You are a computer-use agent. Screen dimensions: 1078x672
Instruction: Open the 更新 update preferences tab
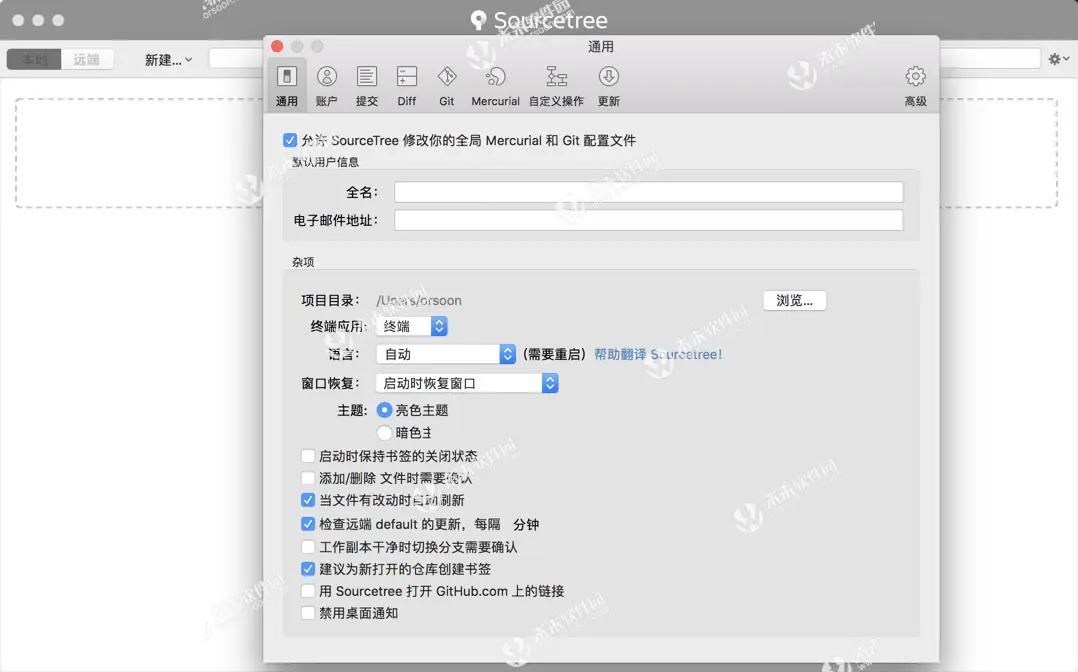(x=608, y=86)
